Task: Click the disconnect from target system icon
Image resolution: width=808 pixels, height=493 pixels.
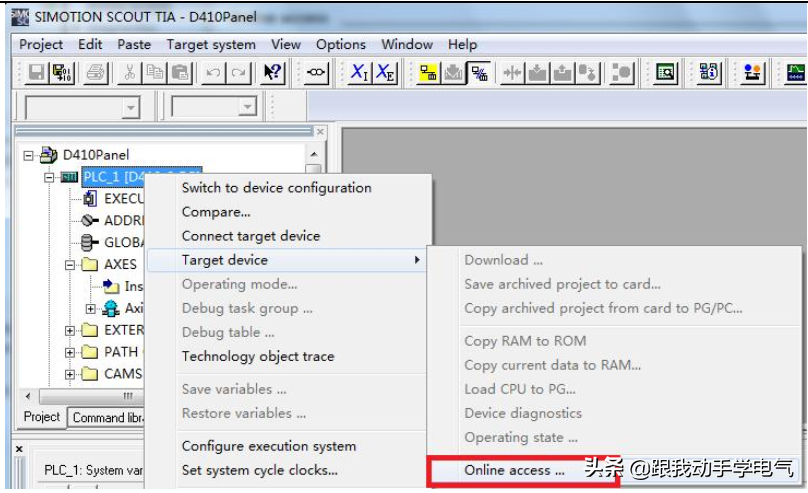Action: click(x=478, y=72)
